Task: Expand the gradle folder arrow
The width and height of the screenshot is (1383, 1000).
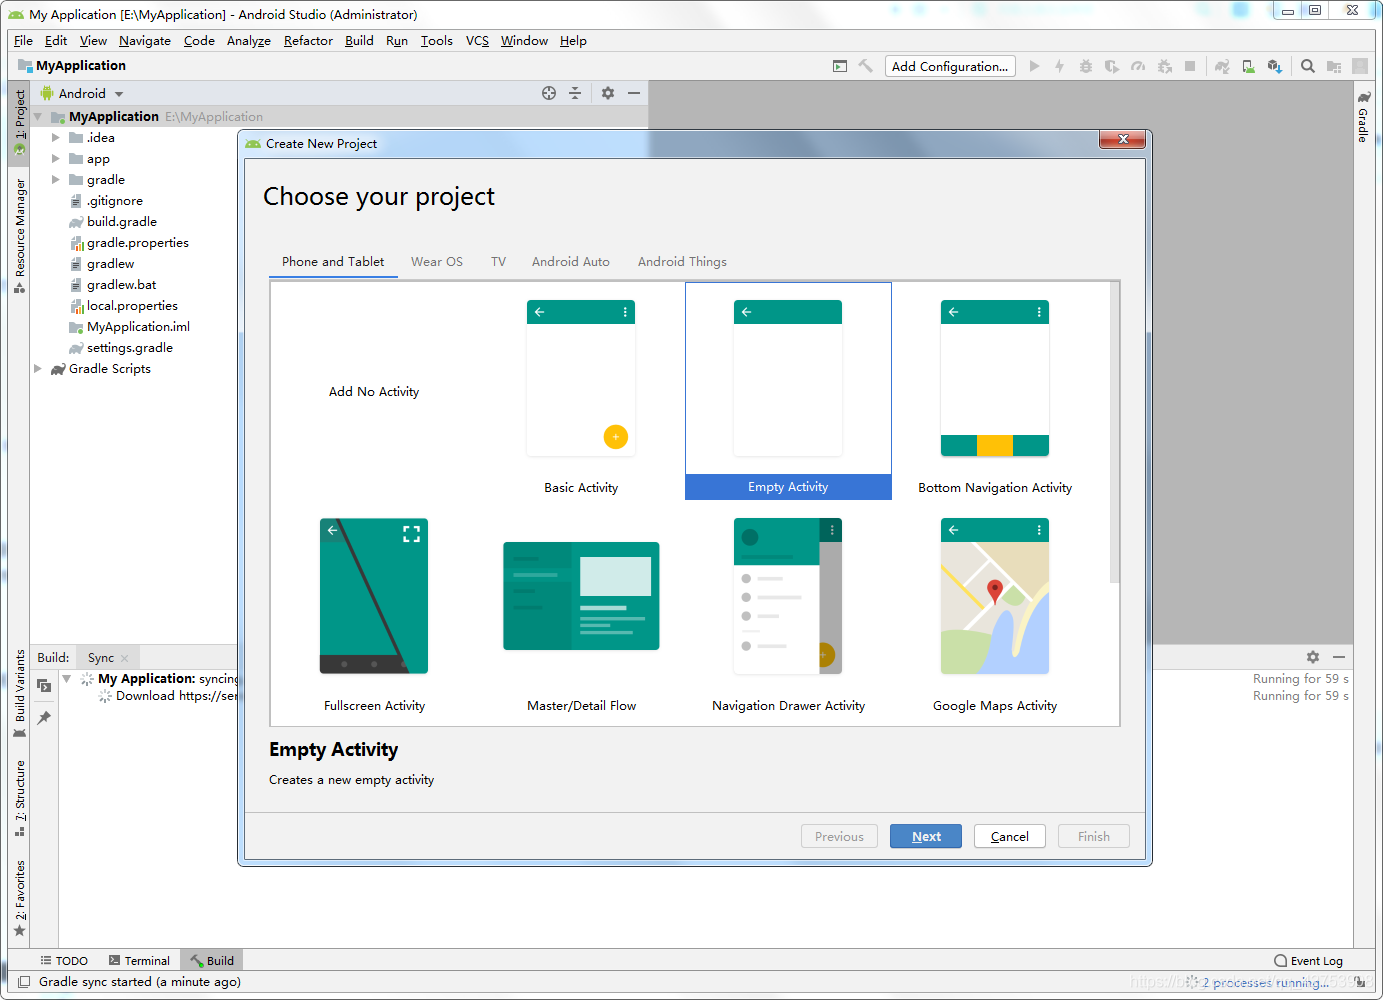Action: click(x=56, y=180)
